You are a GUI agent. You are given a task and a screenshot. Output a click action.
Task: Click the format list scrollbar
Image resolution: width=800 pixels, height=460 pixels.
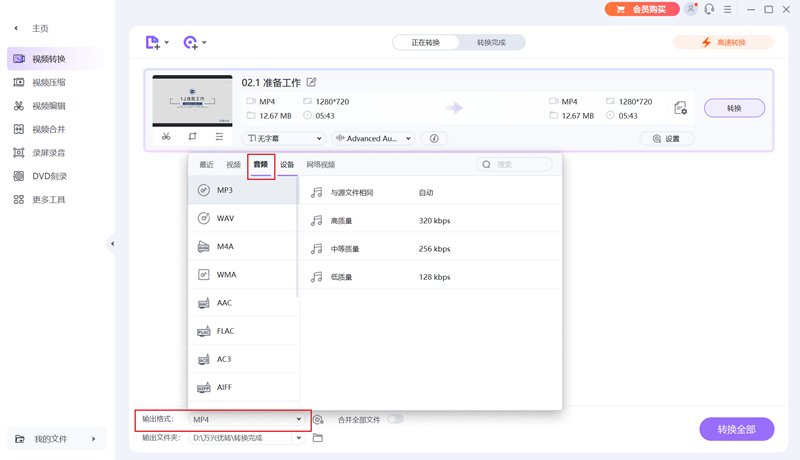click(x=297, y=237)
